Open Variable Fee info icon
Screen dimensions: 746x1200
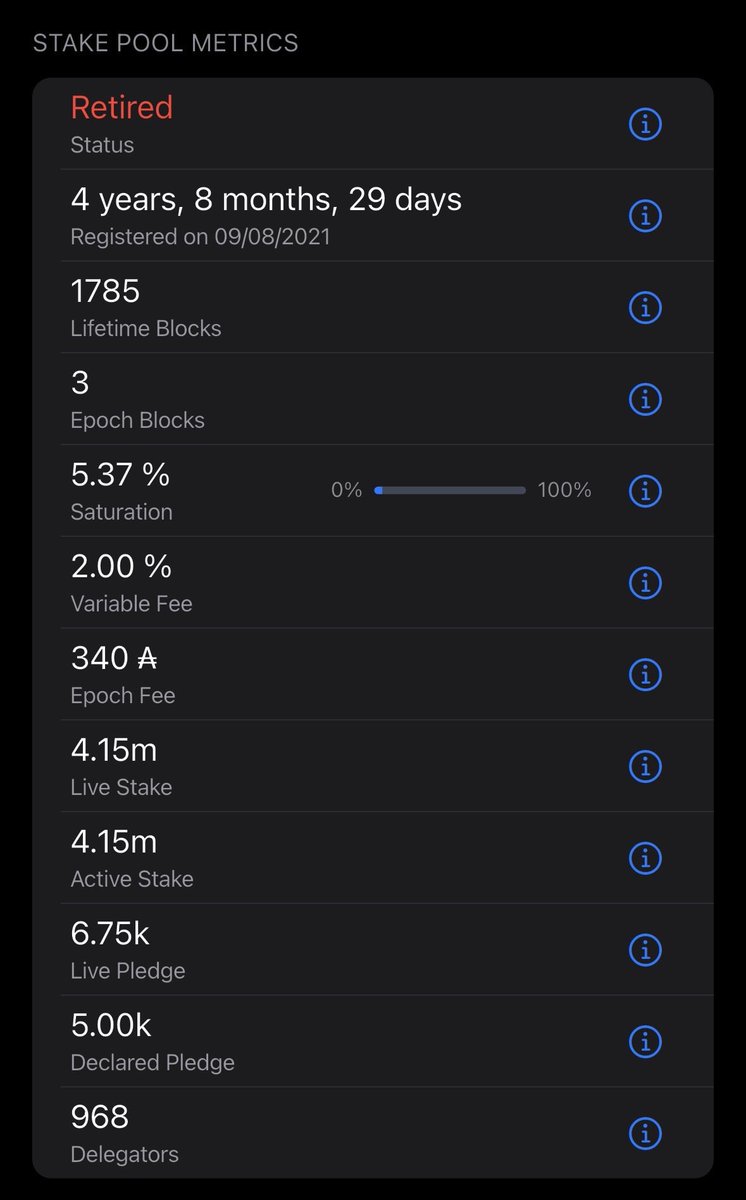click(x=645, y=582)
